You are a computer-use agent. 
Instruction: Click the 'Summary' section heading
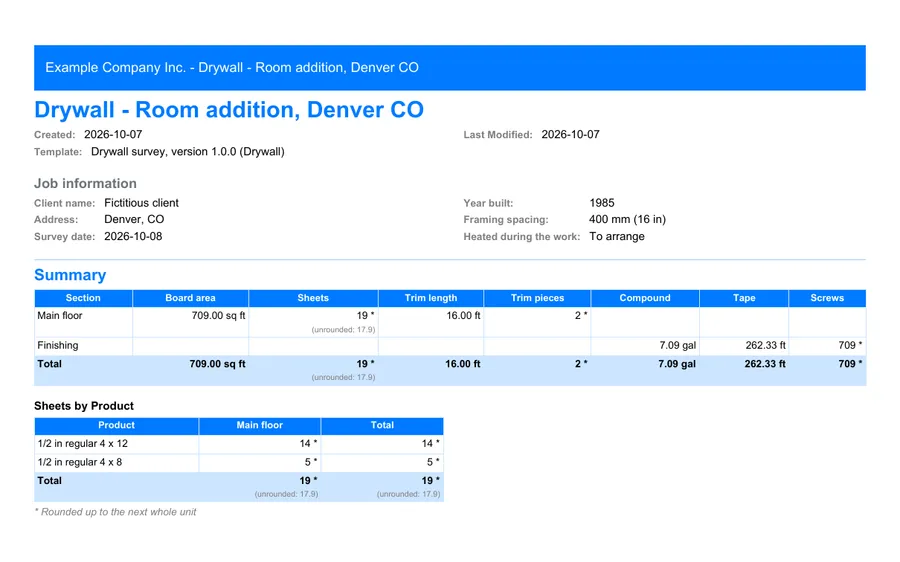pos(70,275)
